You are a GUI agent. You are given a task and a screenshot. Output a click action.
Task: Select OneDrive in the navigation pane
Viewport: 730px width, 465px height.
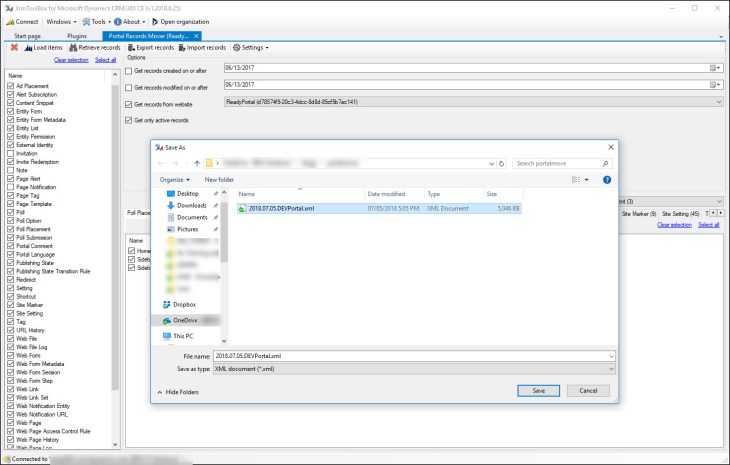pyautogui.click(x=185, y=320)
